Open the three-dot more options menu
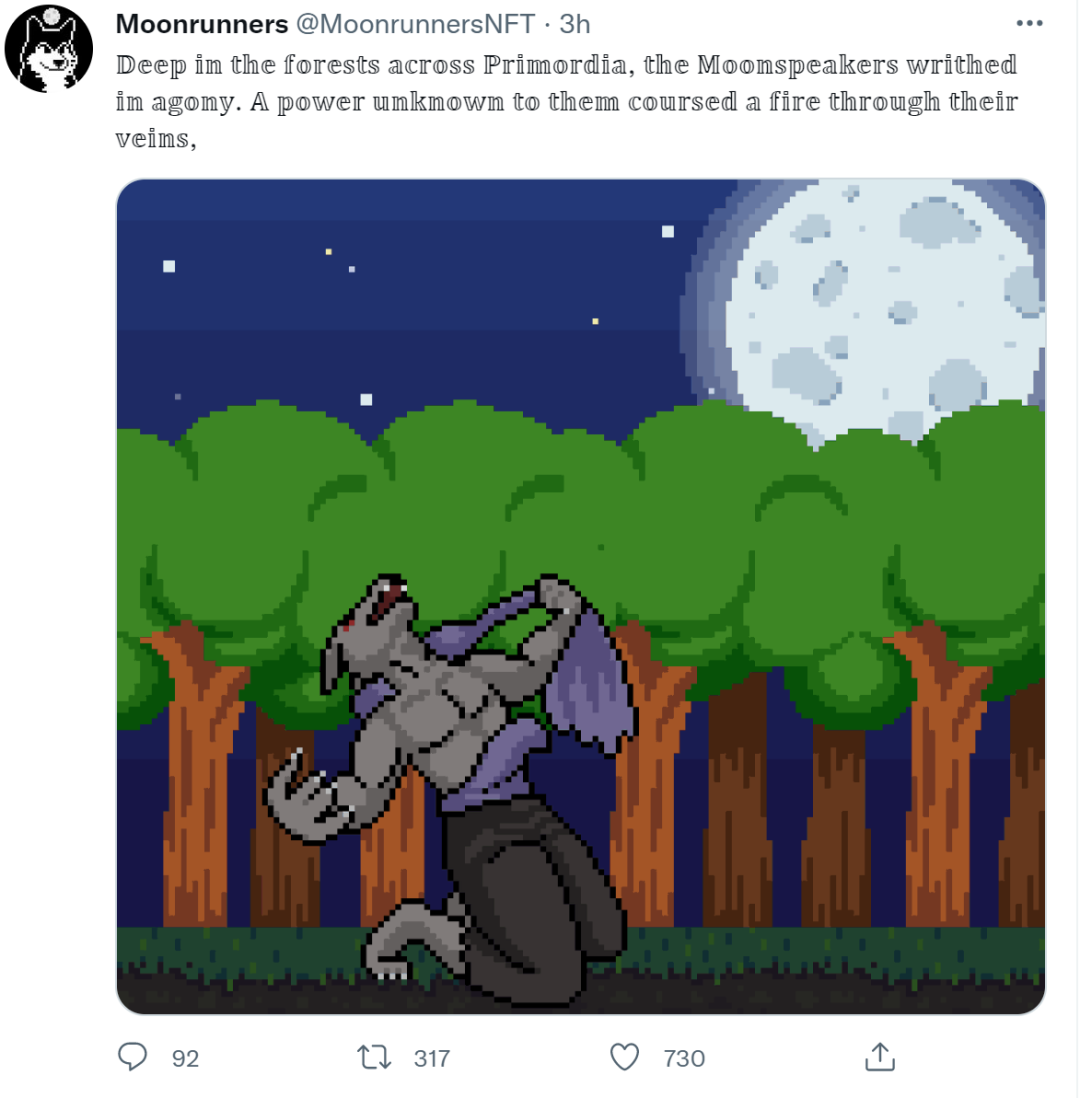The width and height of the screenshot is (1080, 1098). tap(1029, 24)
